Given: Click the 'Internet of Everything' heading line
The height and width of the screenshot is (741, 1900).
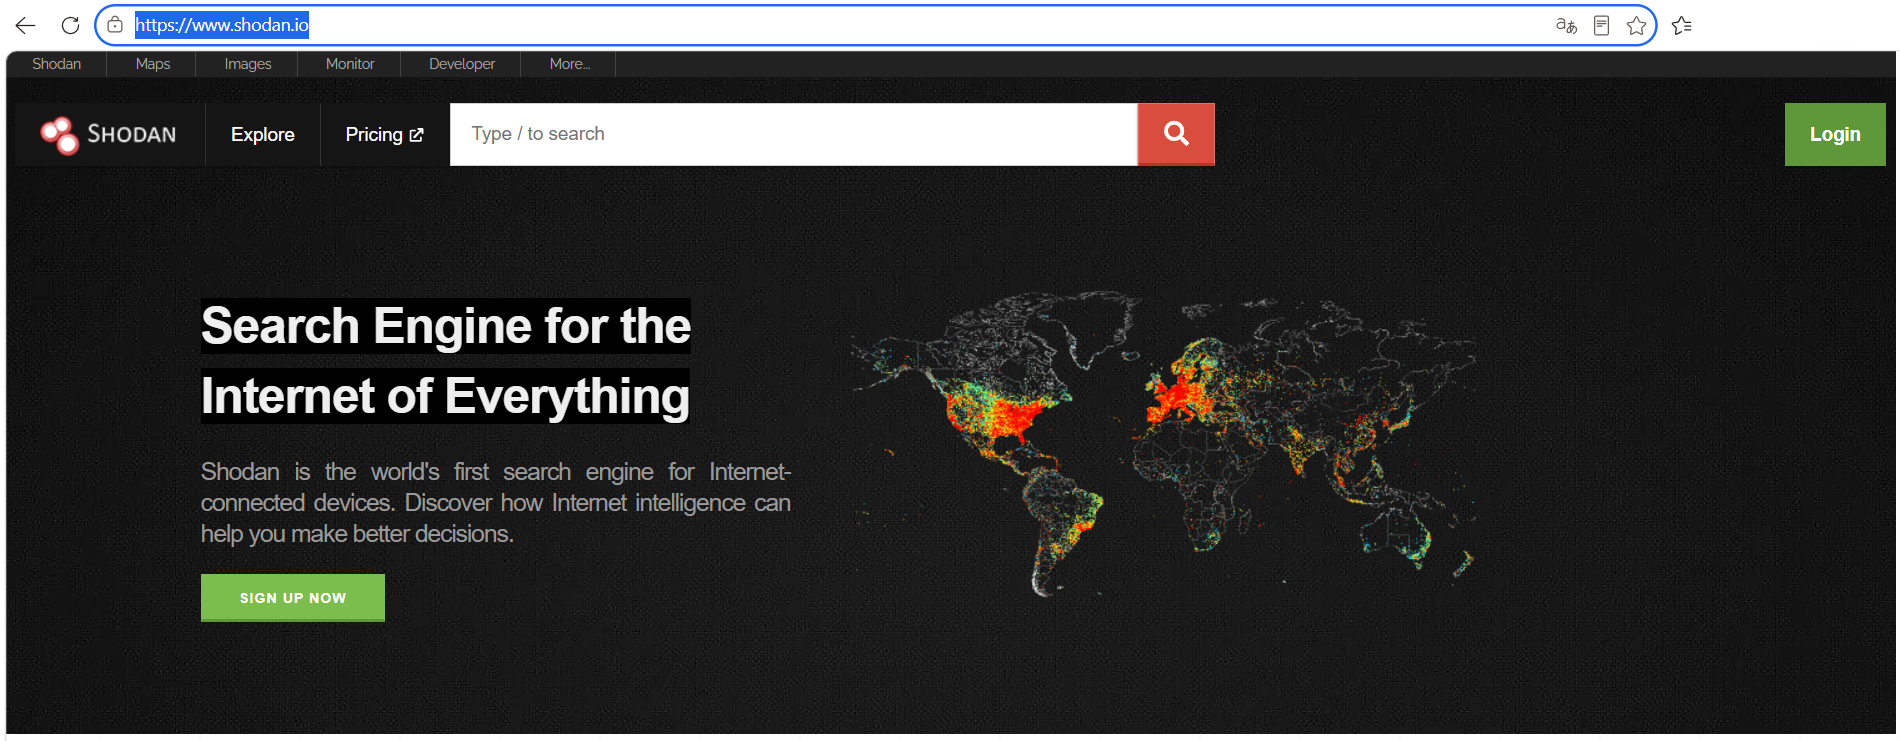Looking at the screenshot, I should tap(445, 396).
